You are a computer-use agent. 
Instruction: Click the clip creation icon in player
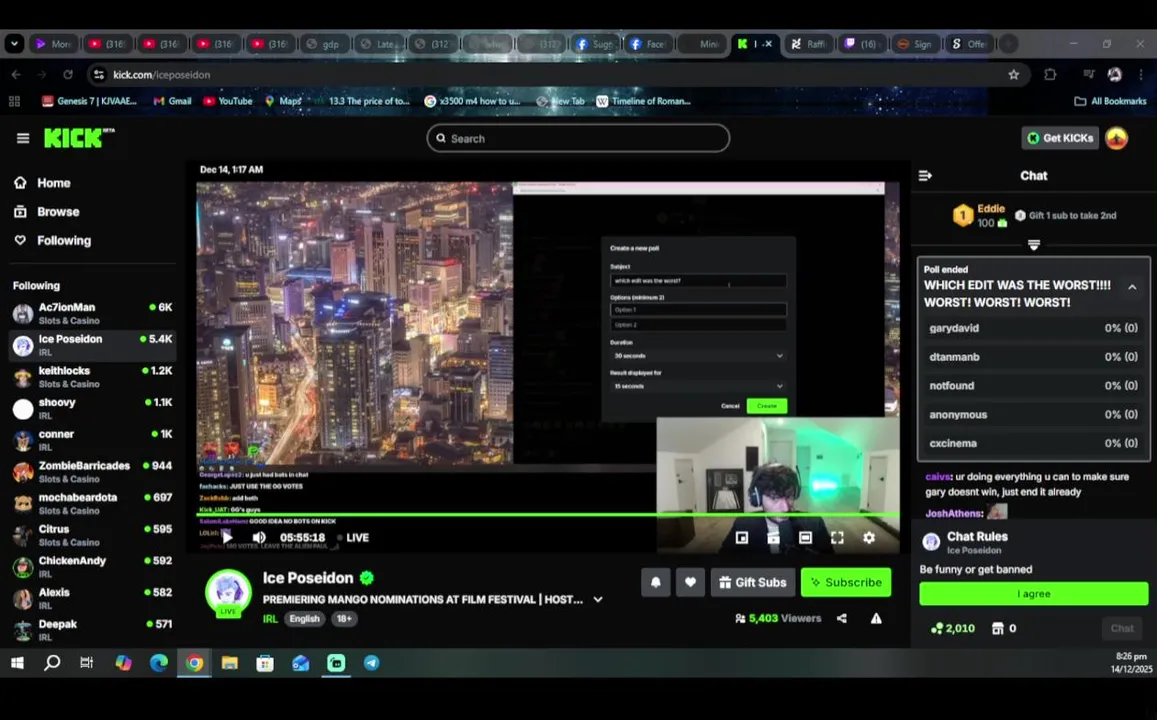pos(773,538)
